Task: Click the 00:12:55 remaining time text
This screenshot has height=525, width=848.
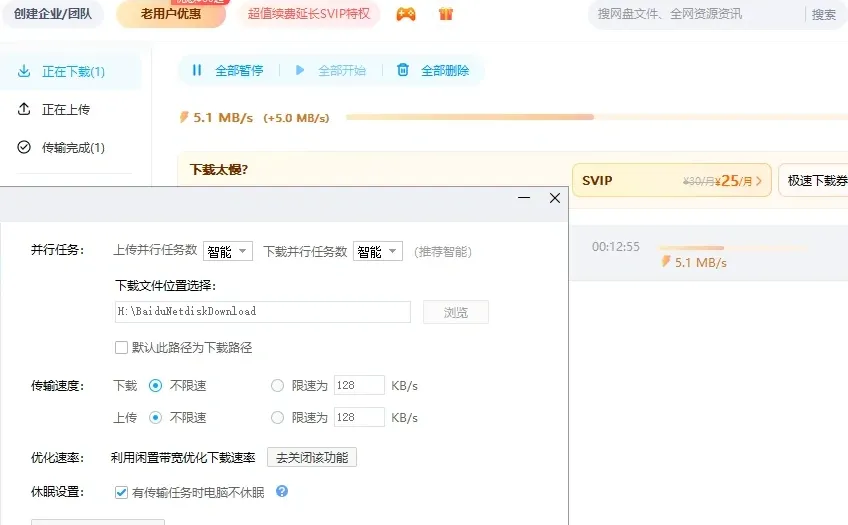Action: (615, 247)
